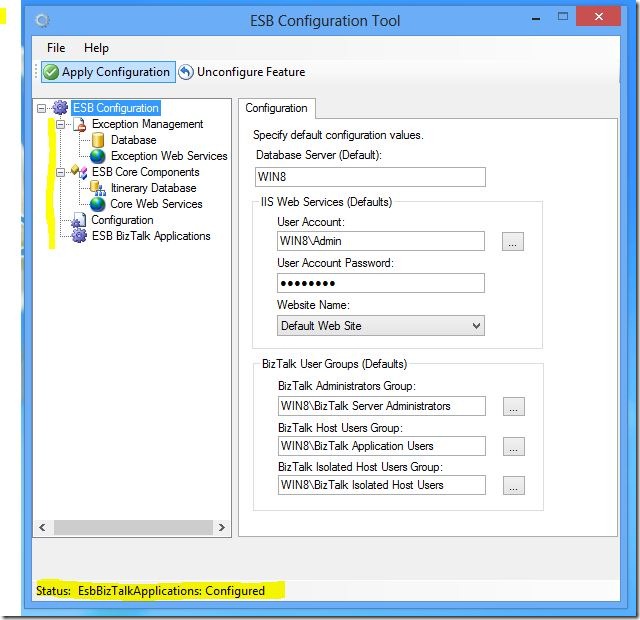This screenshot has height=620, width=640.
Task: Open the Help menu
Action: click(x=96, y=48)
